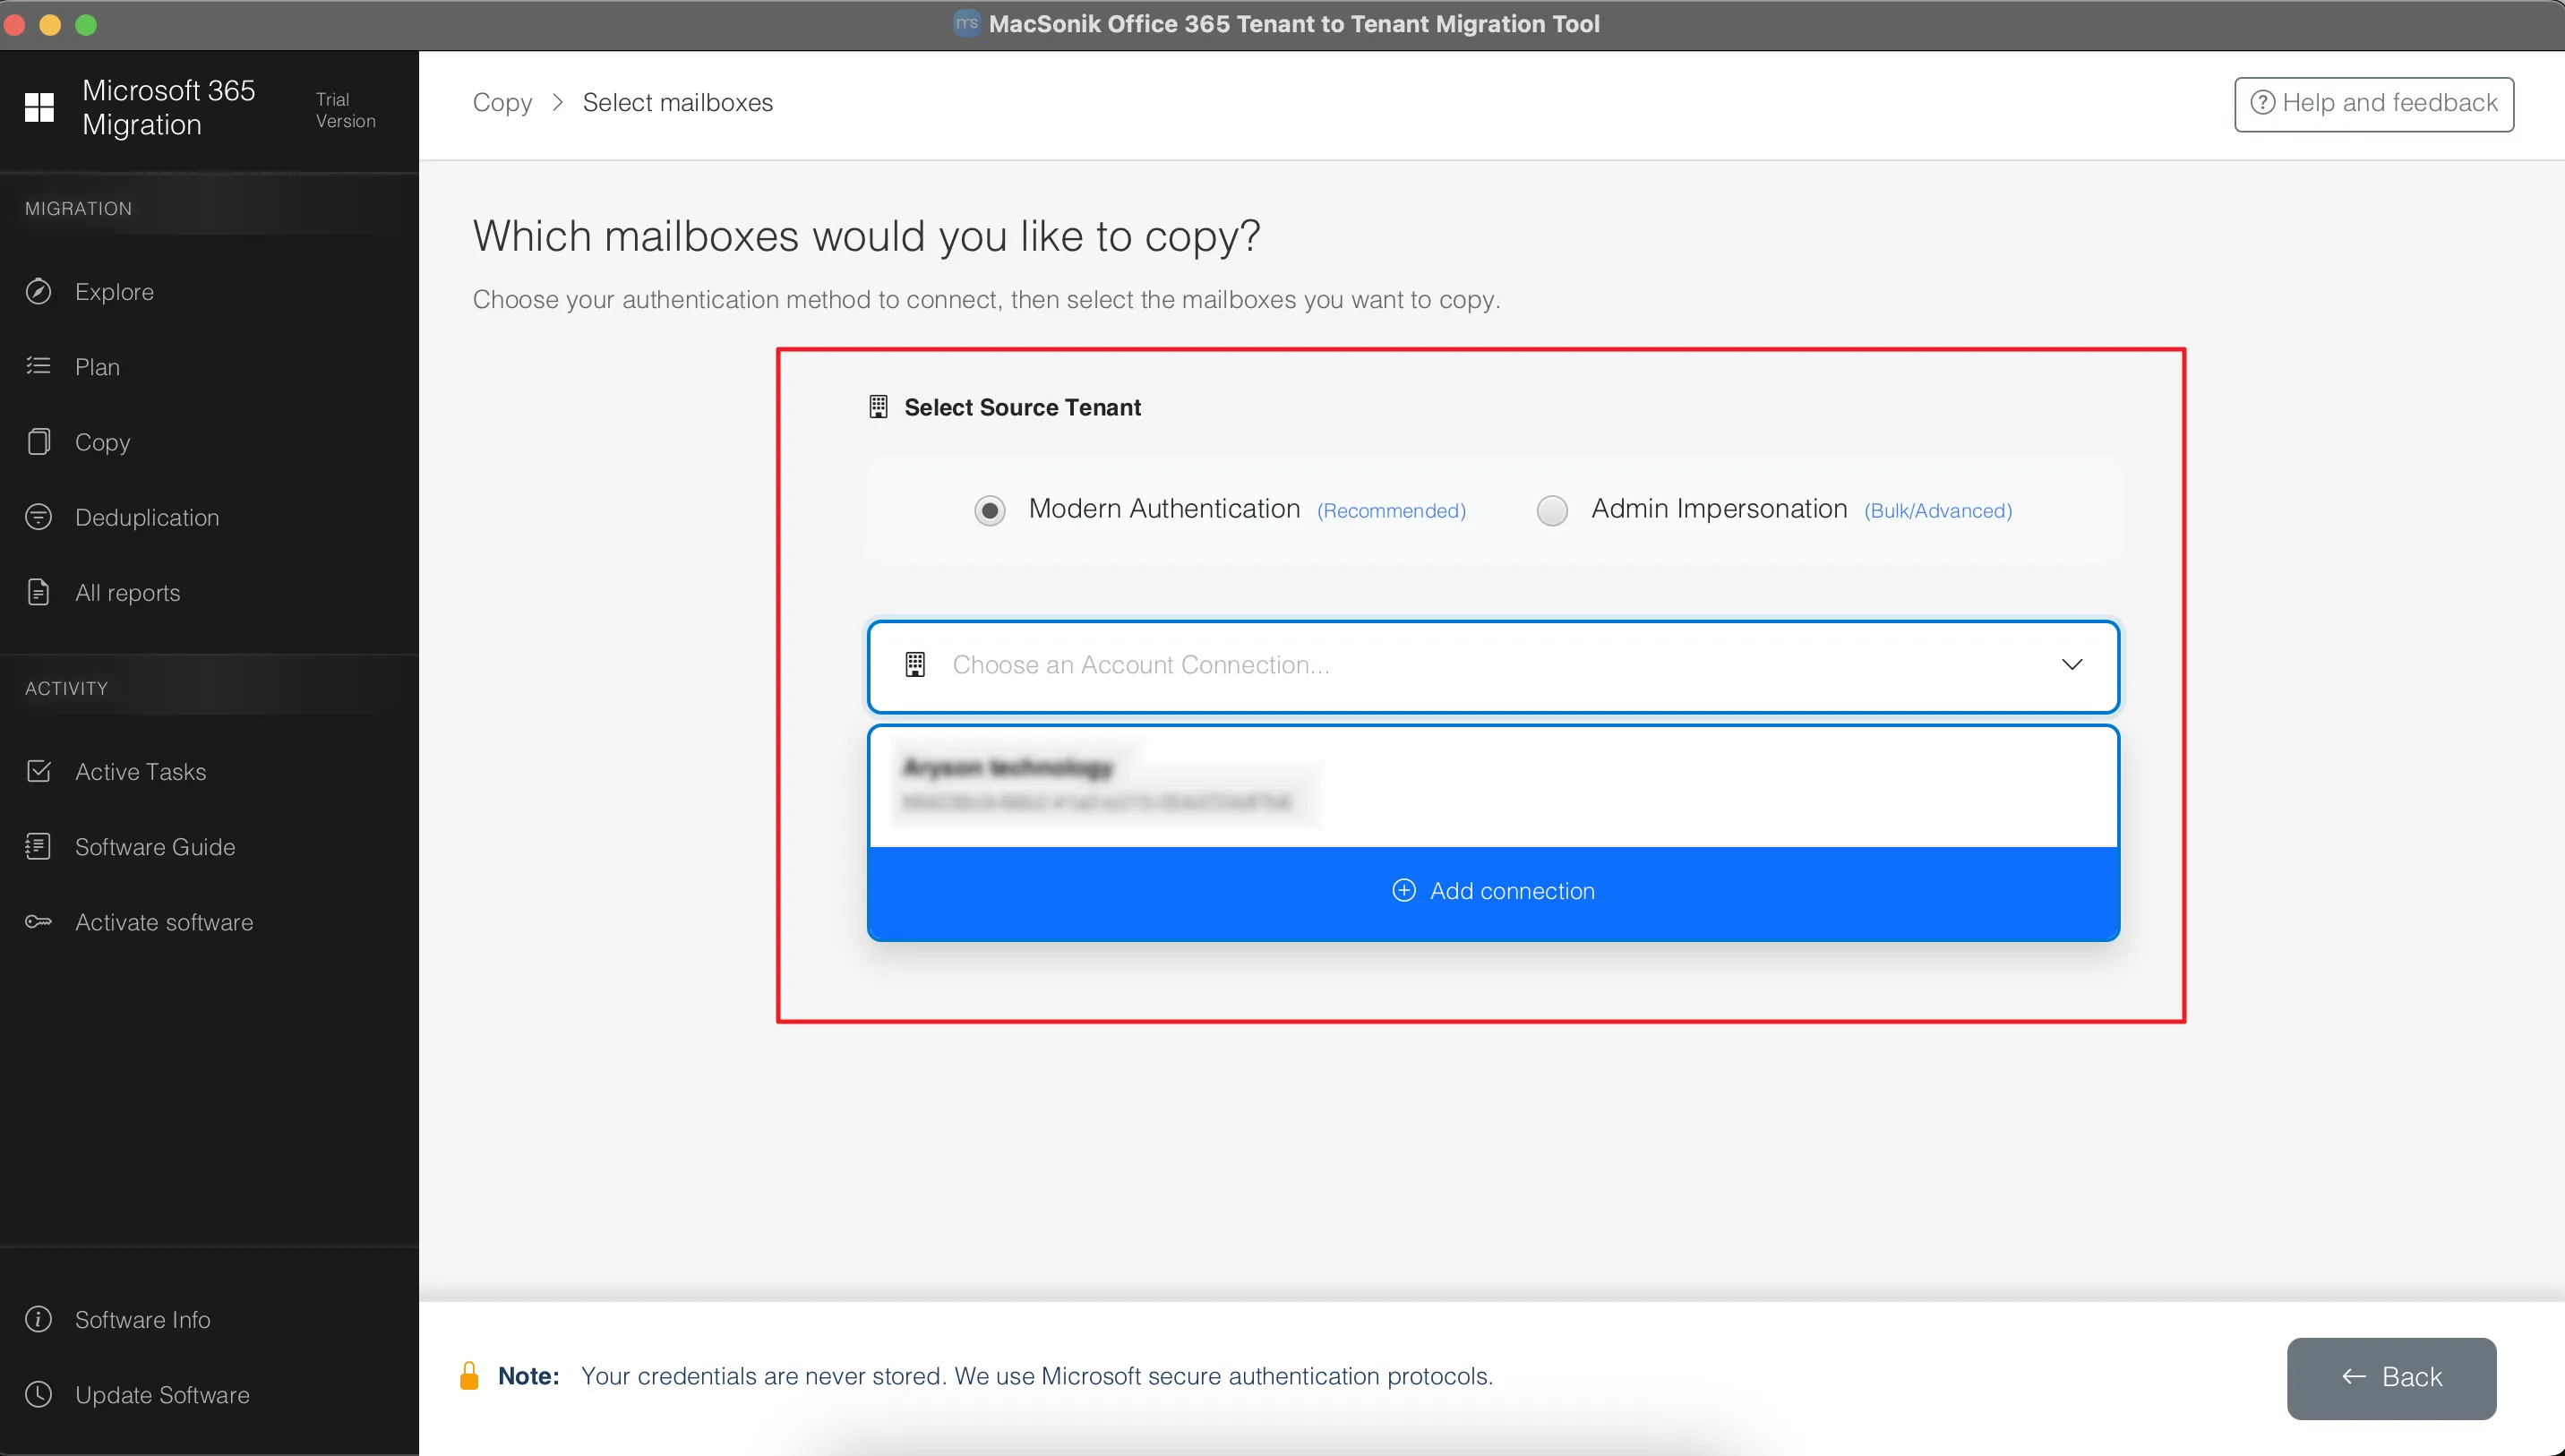Image resolution: width=2565 pixels, height=1456 pixels.
Task: View All reports
Action: [208, 592]
